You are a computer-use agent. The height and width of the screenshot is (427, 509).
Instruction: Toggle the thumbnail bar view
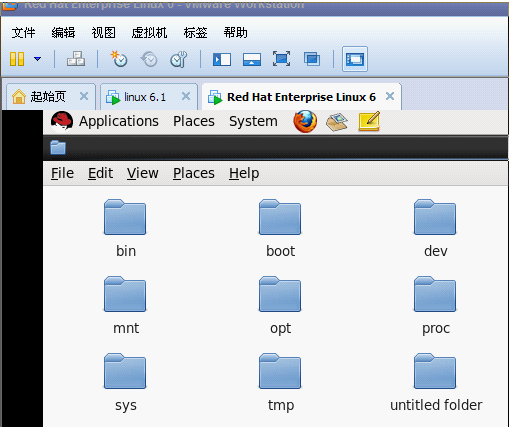point(252,60)
